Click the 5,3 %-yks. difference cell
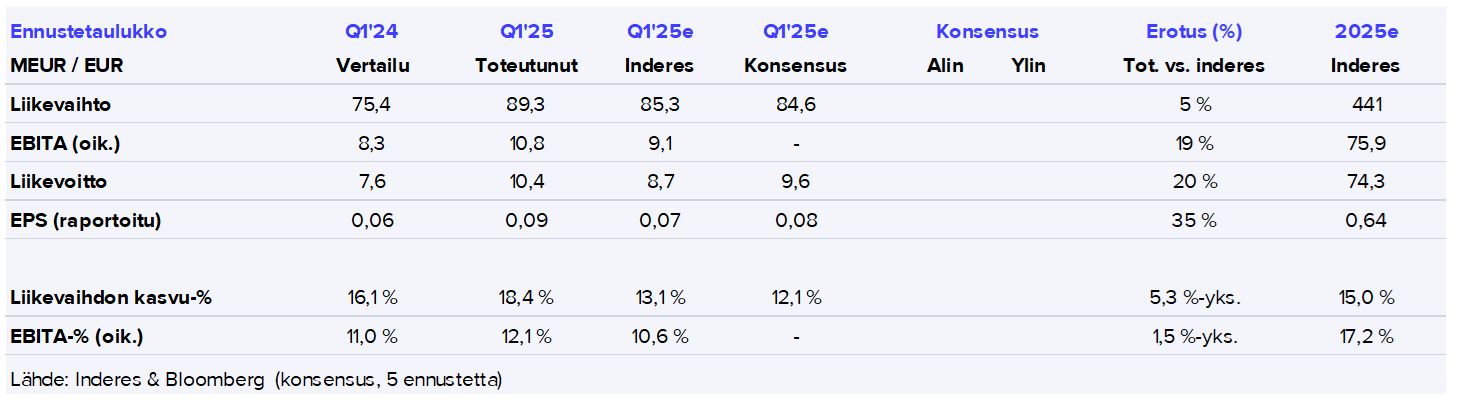The width and height of the screenshot is (1457, 404). [x=1194, y=298]
